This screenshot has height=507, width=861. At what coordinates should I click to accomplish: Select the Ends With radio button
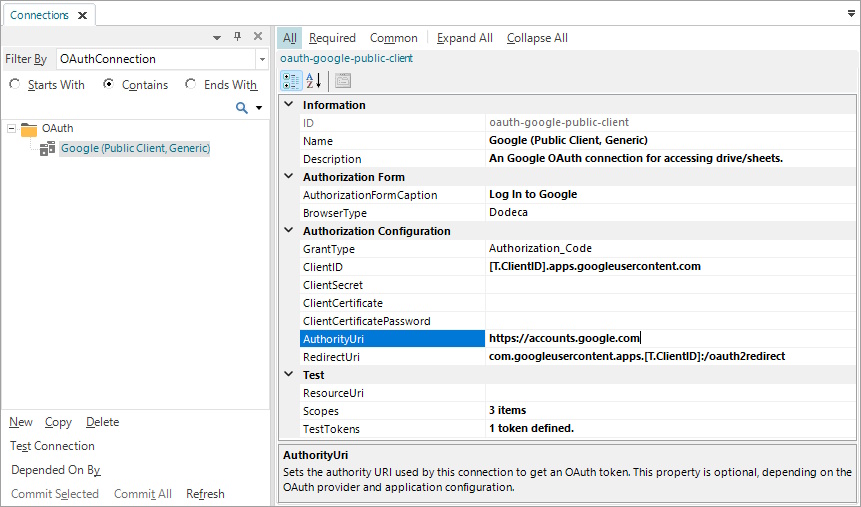(191, 84)
